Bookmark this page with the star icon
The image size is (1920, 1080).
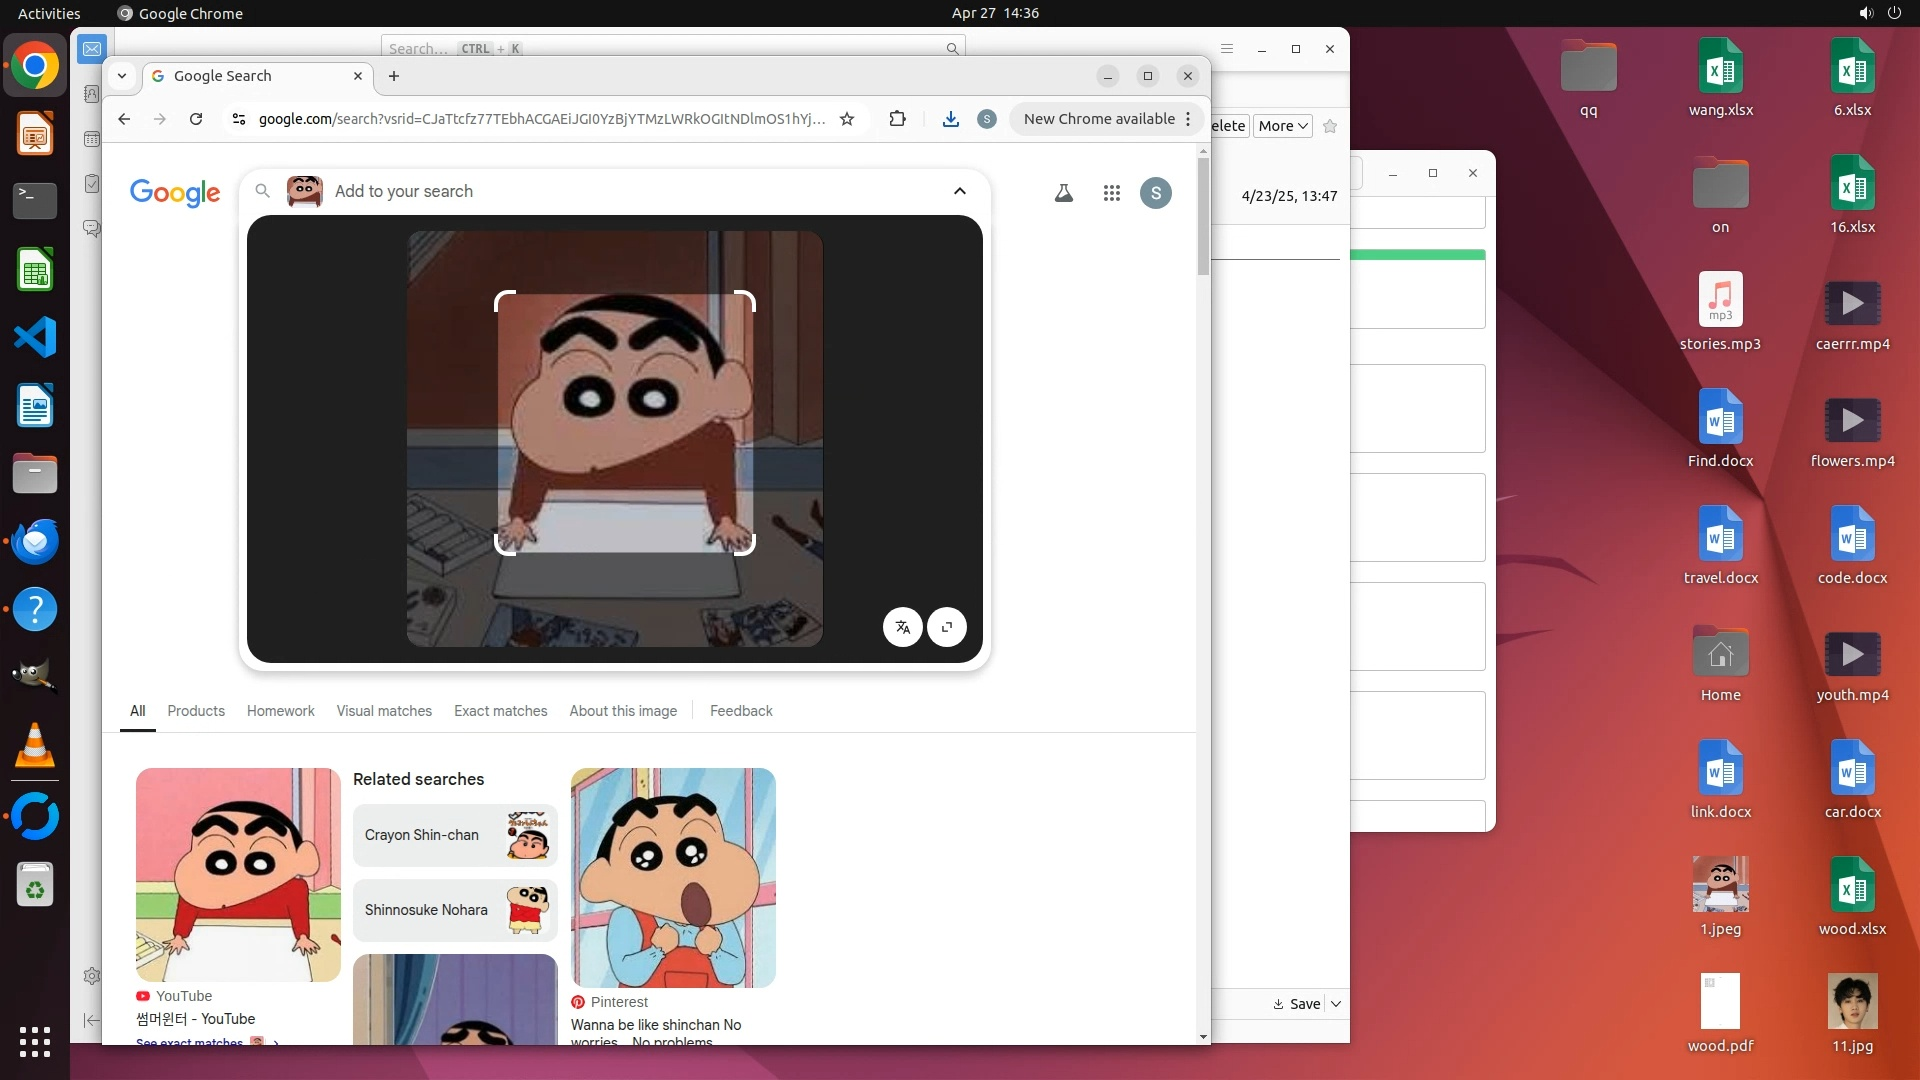coord(847,119)
